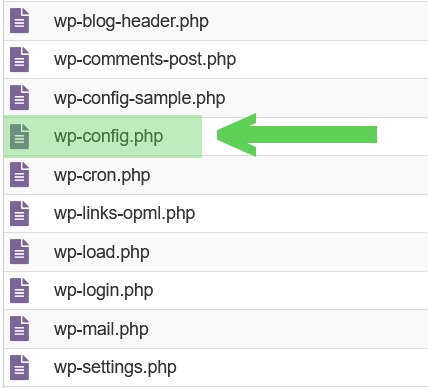Screen dimensions: 428x388
Task: Open the wp-login.php file name
Action: tap(104, 291)
